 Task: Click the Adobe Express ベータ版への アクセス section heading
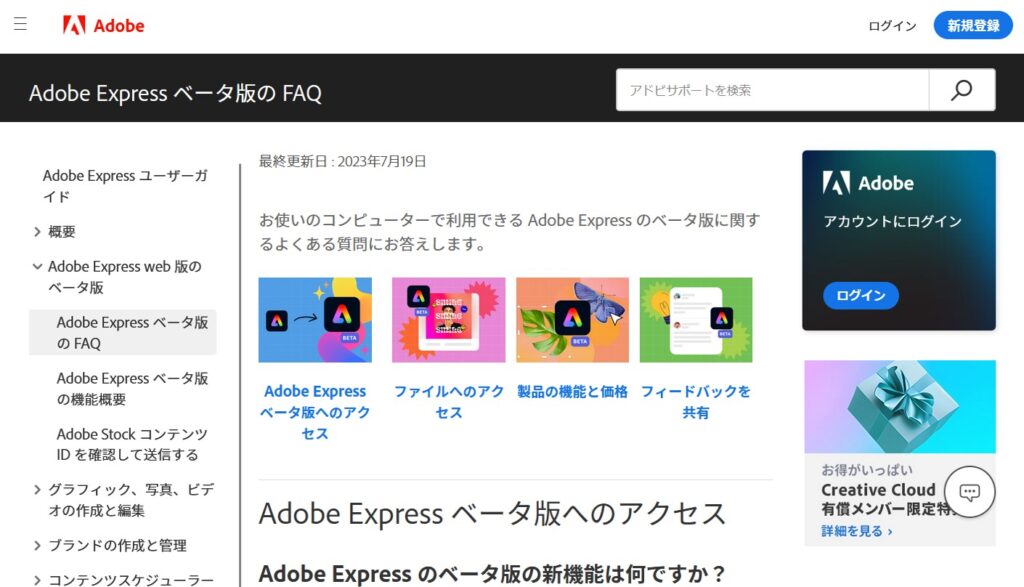point(492,514)
